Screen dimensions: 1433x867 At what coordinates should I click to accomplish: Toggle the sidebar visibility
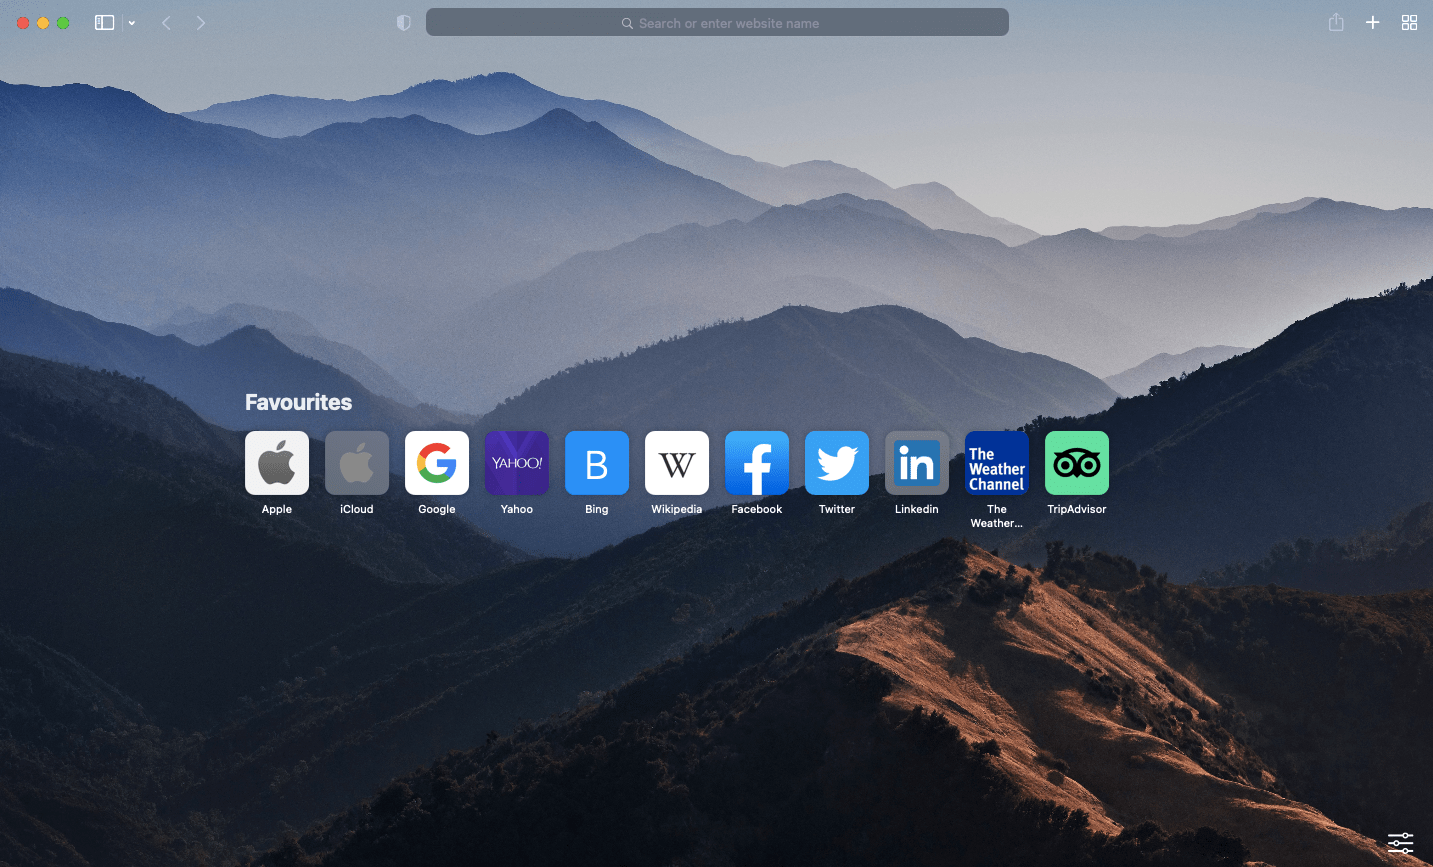[104, 22]
